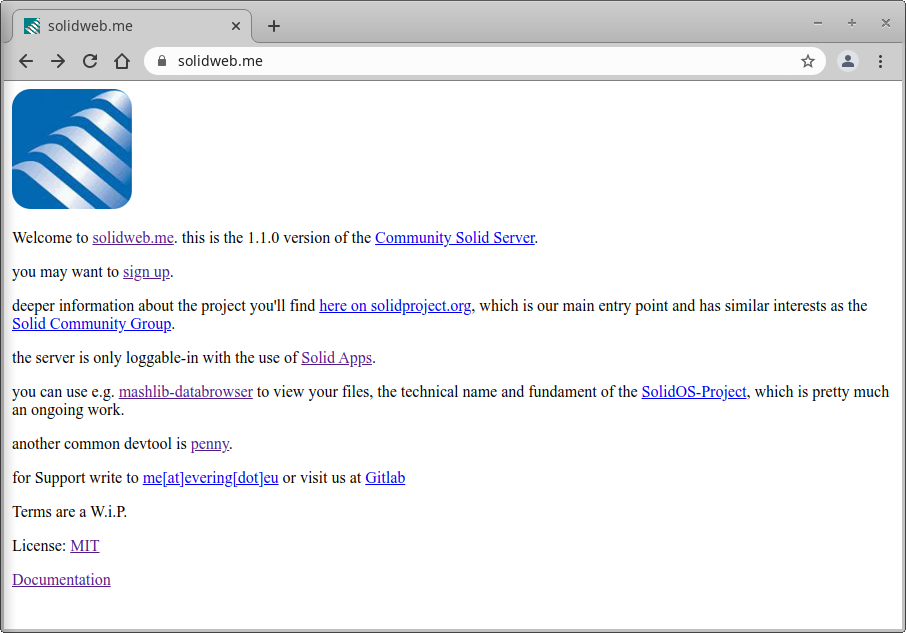This screenshot has height=633, width=906.
Task: Select the solidweb.me browser tab
Action: tap(120, 26)
